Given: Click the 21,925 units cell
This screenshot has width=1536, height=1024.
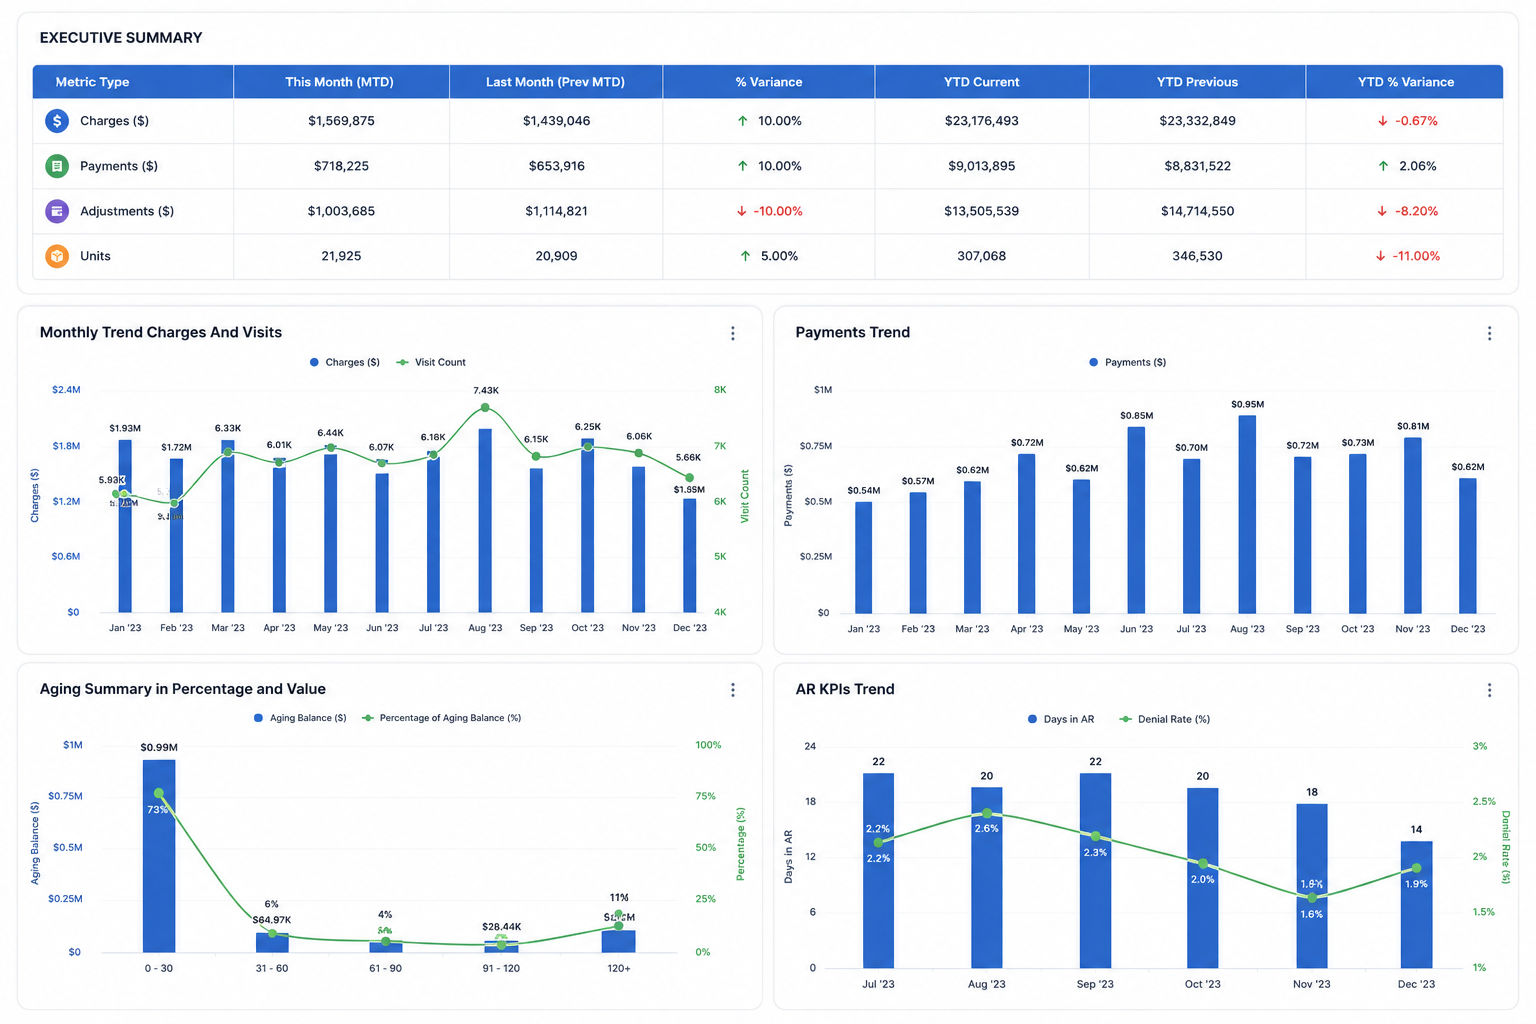Looking at the screenshot, I should (x=341, y=256).
